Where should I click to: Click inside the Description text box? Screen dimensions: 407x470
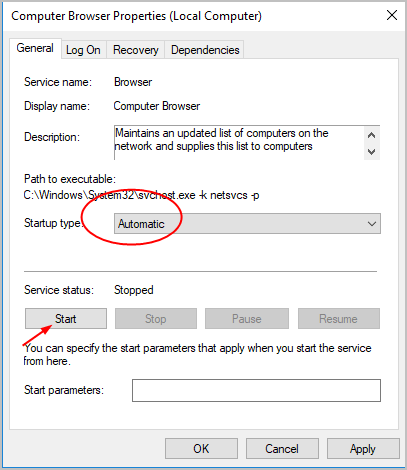pos(239,143)
